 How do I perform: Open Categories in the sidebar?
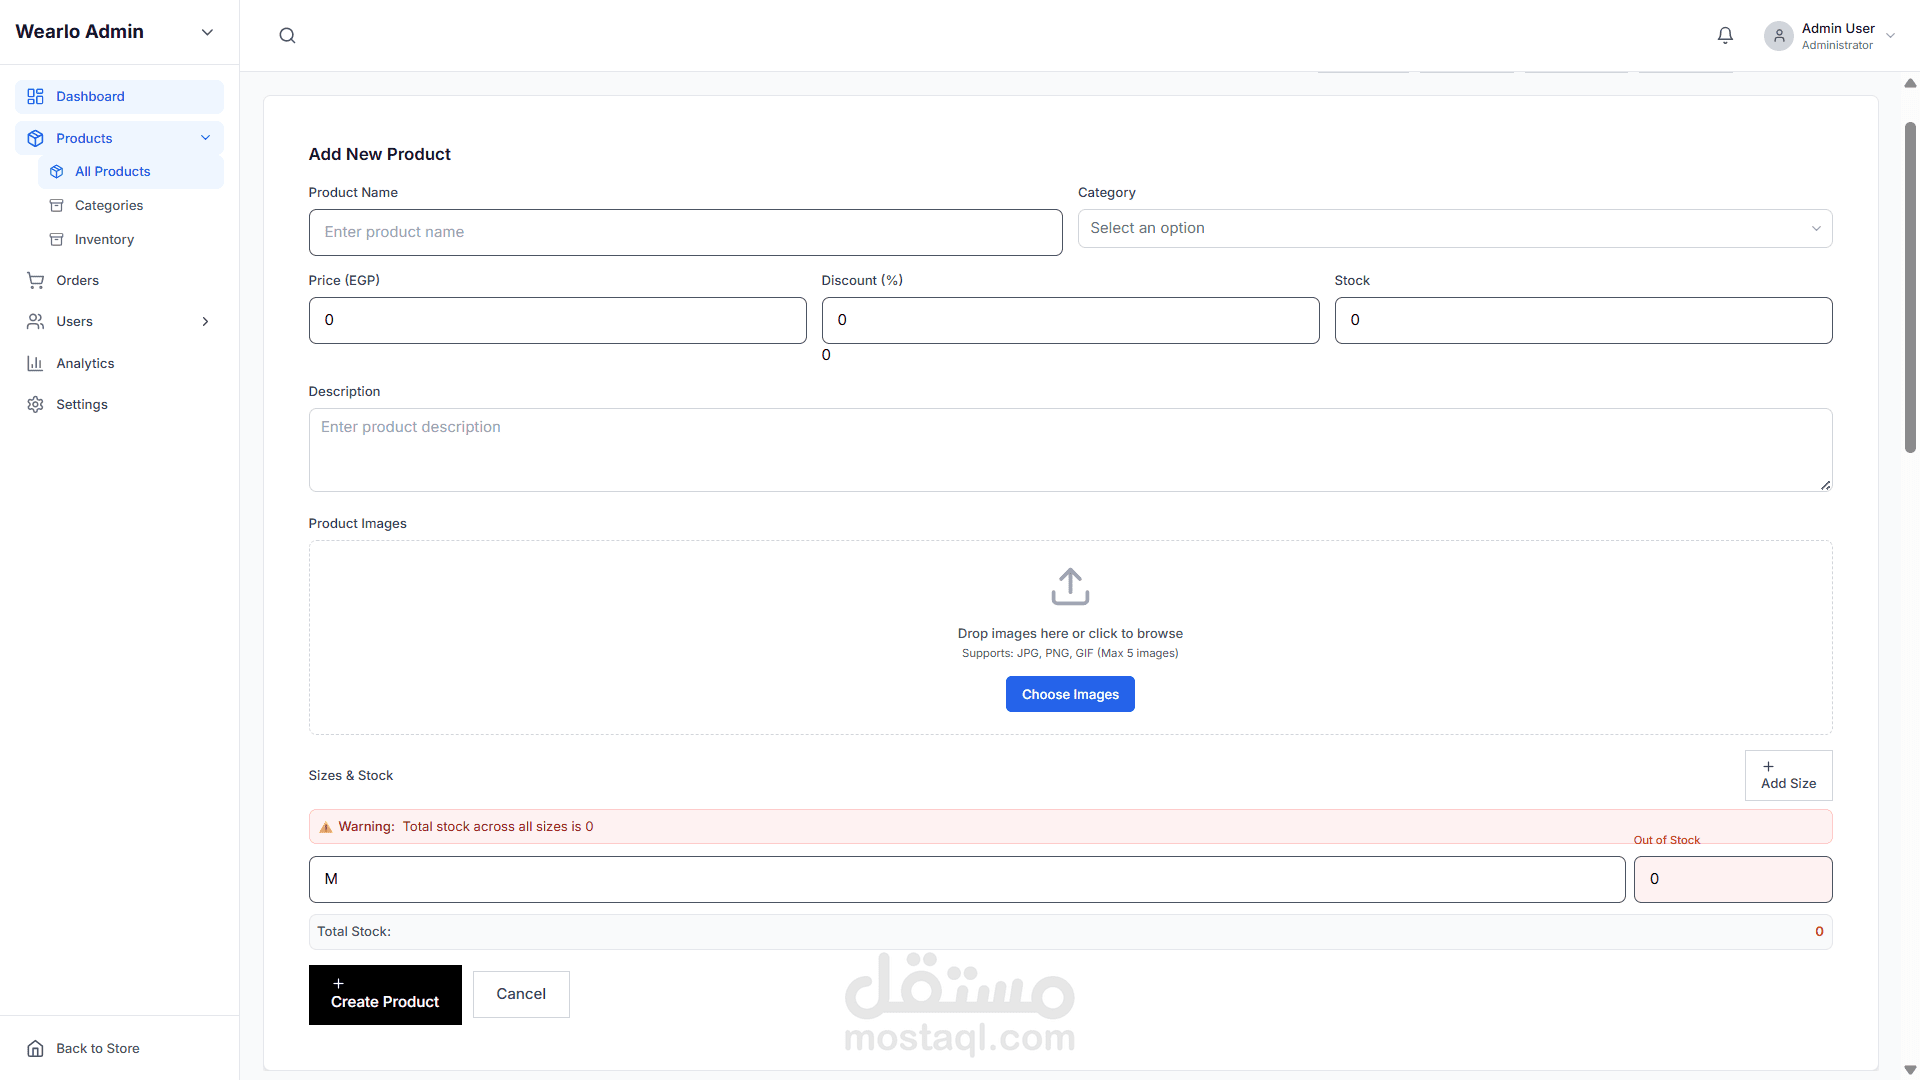109,206
